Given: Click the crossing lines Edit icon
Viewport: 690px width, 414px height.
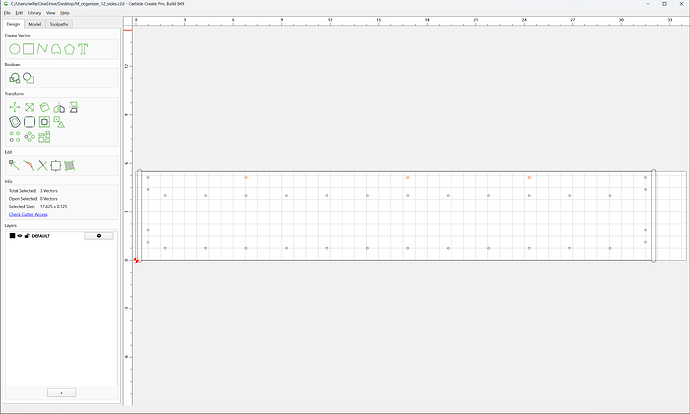Looking at the screenshot, I should point(42,165).
